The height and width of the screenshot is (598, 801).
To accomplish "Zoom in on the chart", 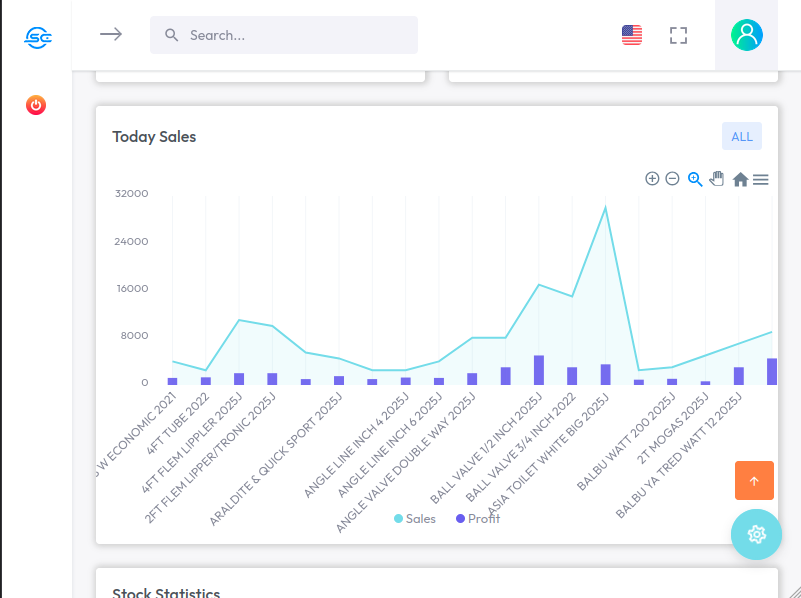I will (x=652, y=179).
